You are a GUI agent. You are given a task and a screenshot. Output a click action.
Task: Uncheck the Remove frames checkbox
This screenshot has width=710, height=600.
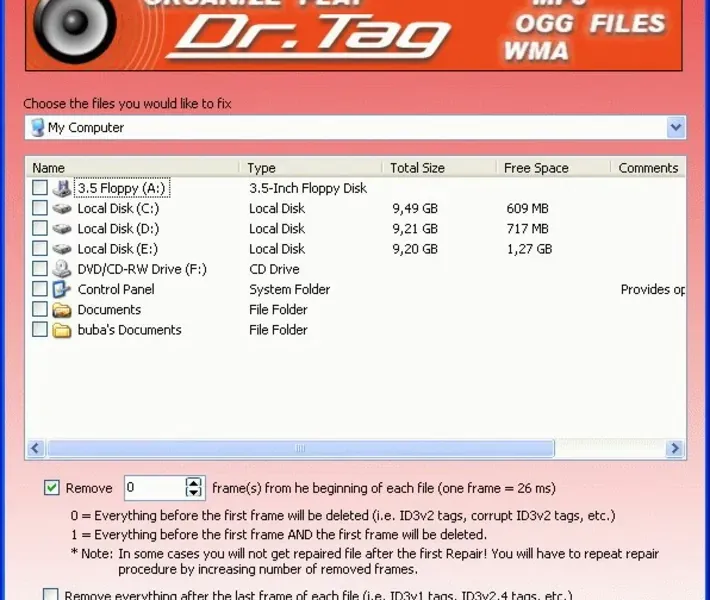tap(52, 488)
